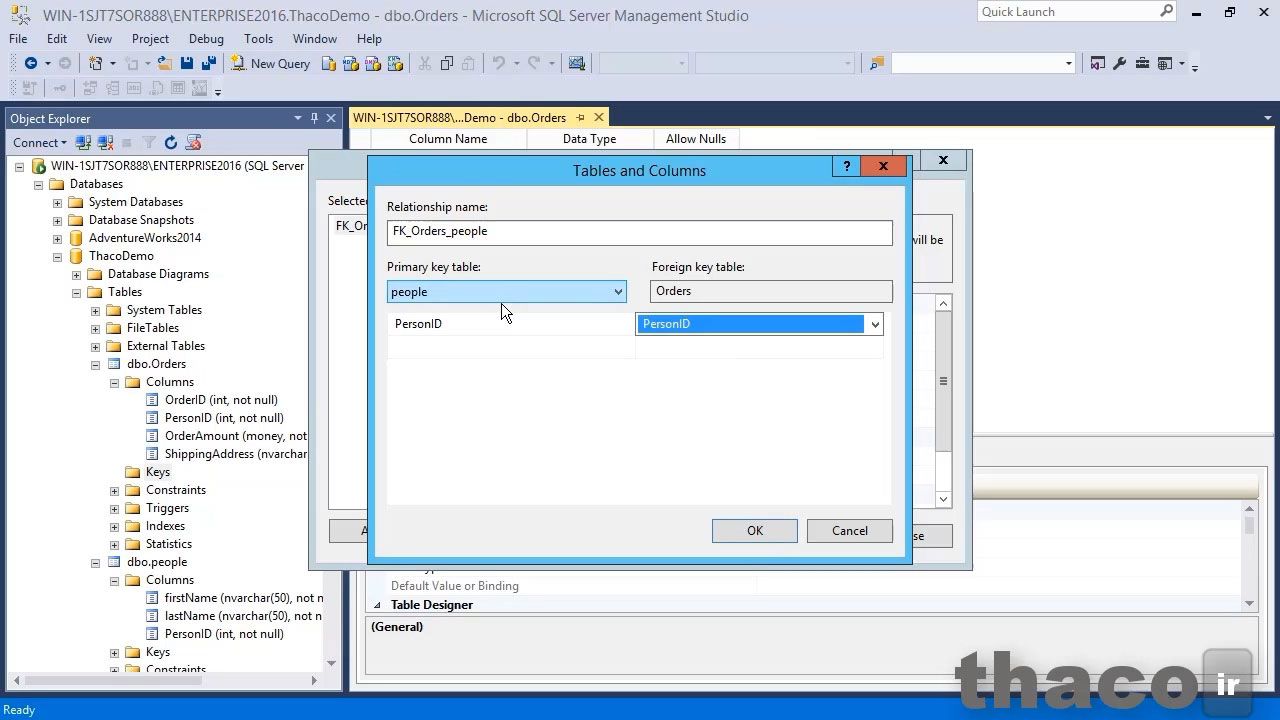This screenshot has height=720, width=1280.
Task: Collapse the dbo.Orders table node
Action: click(96, 364)
